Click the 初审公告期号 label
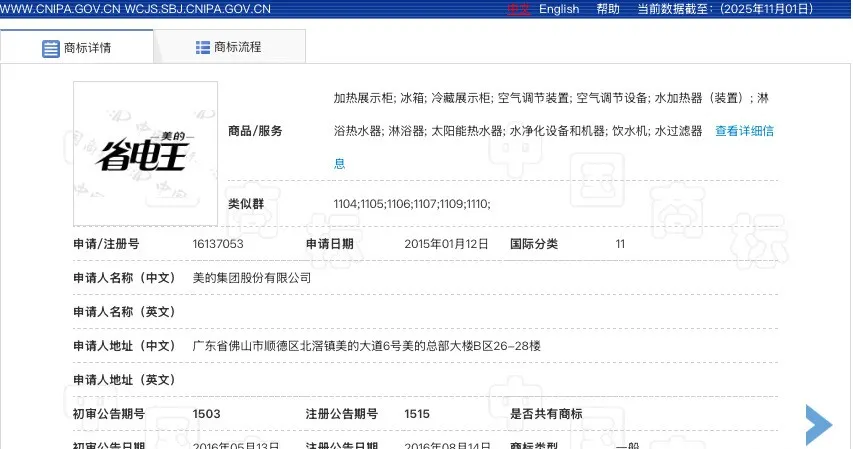 tap(109, 414)
